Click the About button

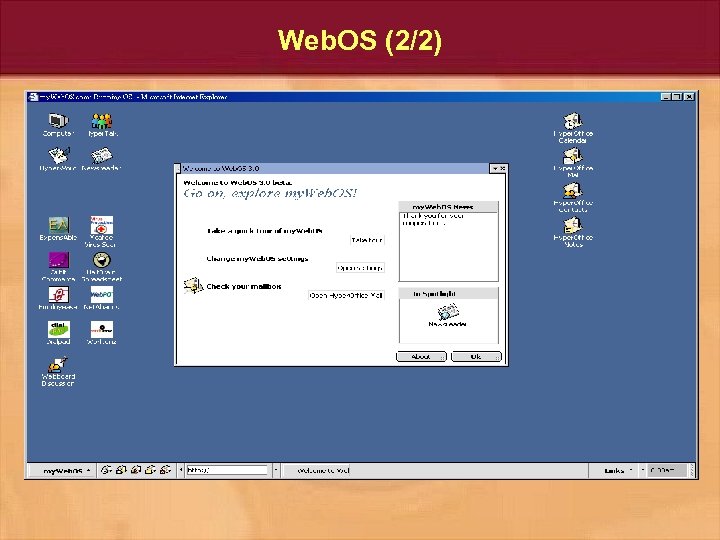pyautogui.click(x=421, y=357)
